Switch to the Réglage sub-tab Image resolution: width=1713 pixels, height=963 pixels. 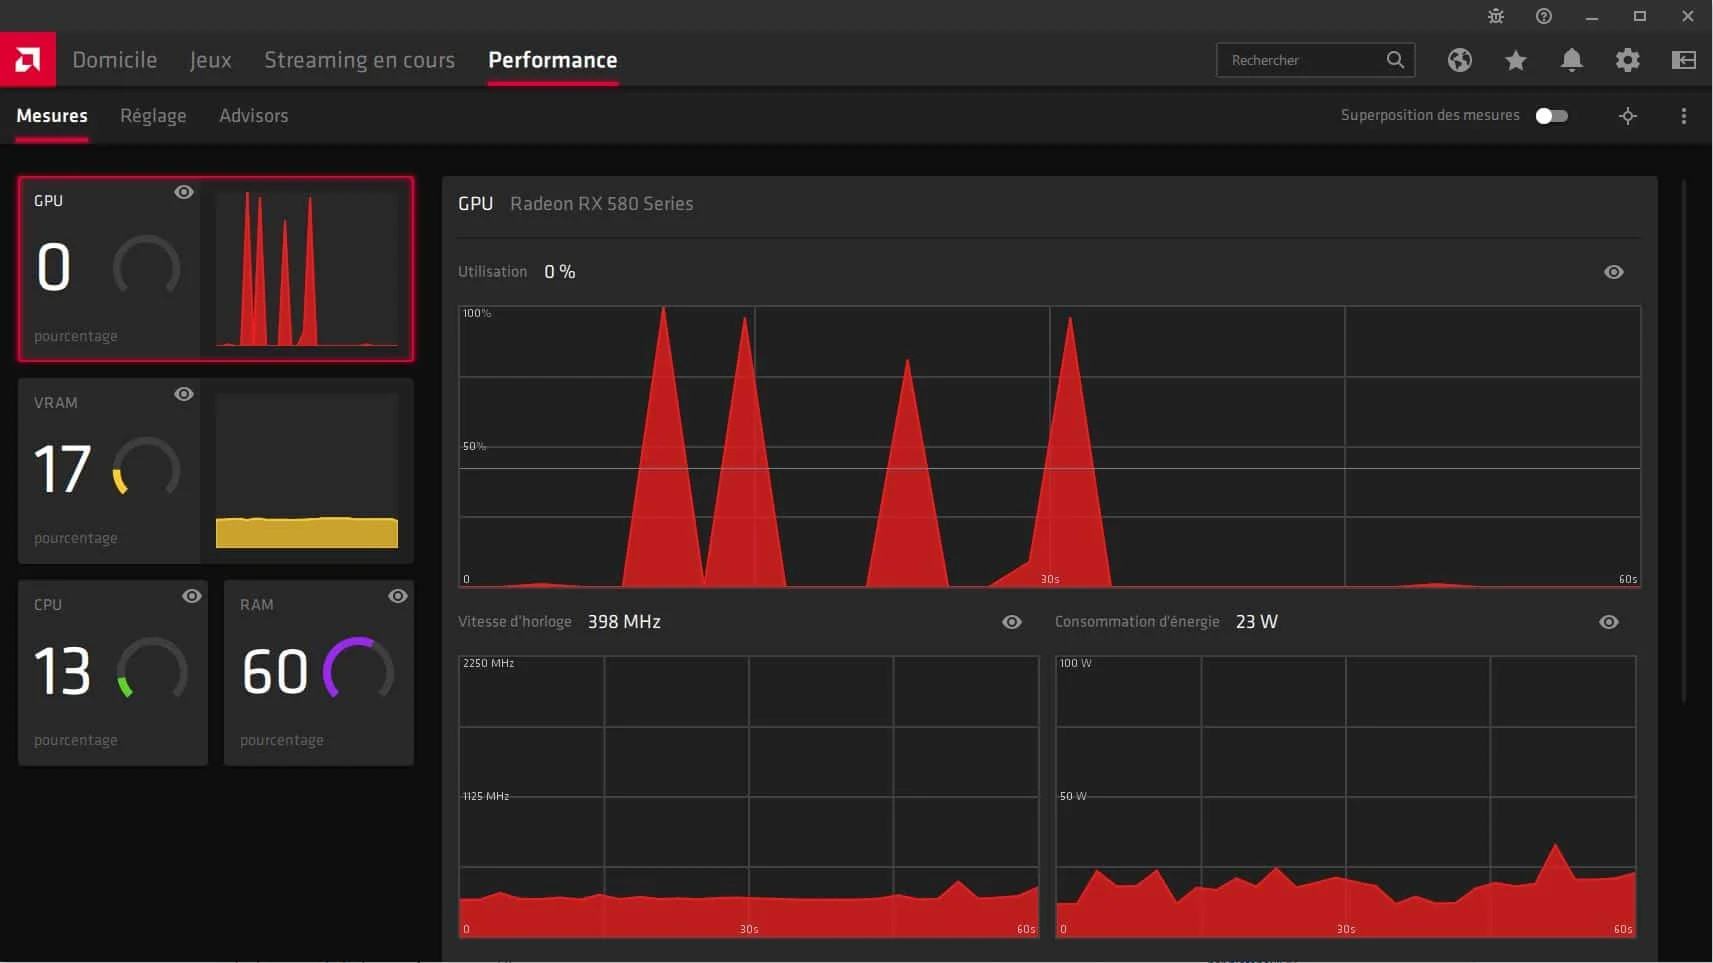[x=153, y=116]
